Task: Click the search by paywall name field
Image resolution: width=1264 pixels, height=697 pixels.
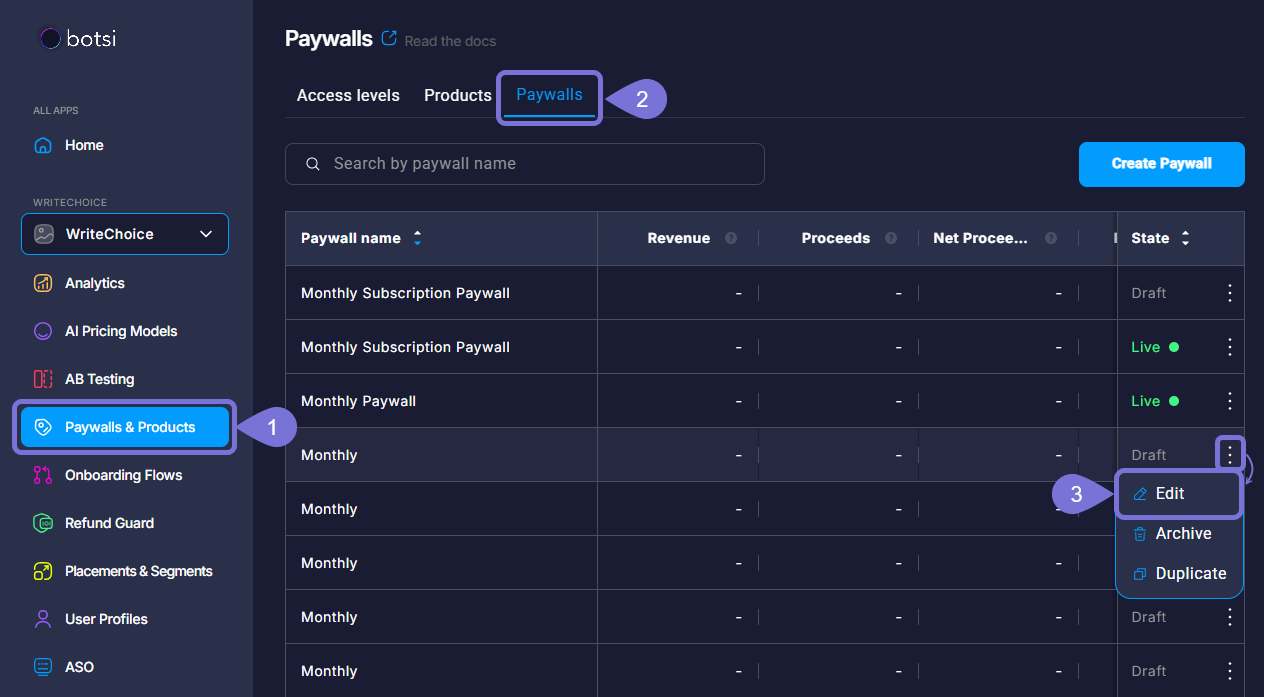Action: tap(525, 164)
